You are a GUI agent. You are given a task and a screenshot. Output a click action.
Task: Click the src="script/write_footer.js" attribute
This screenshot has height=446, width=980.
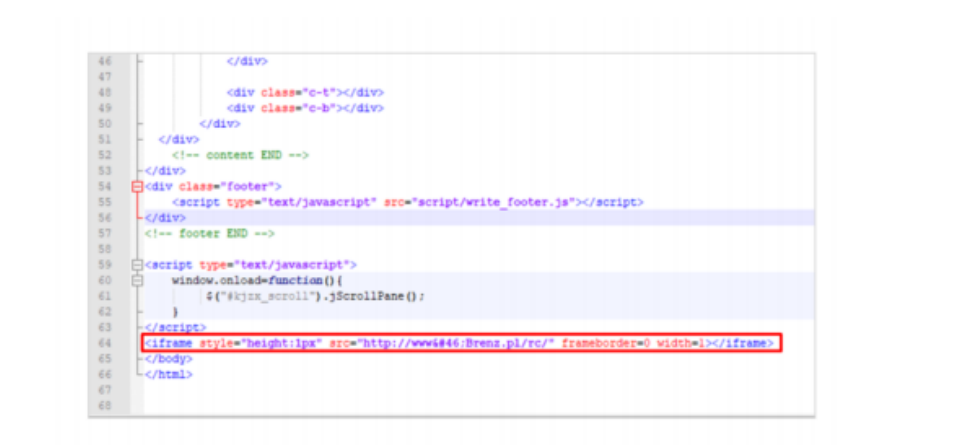479,202
